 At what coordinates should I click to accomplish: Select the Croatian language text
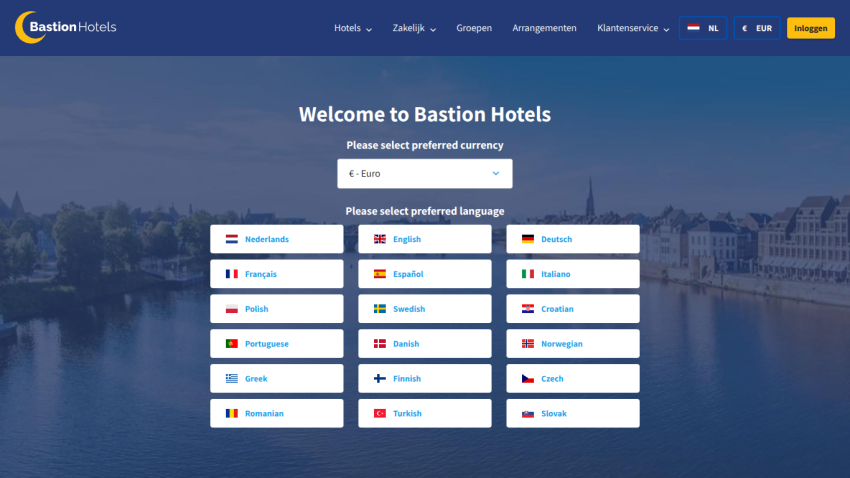557,309
